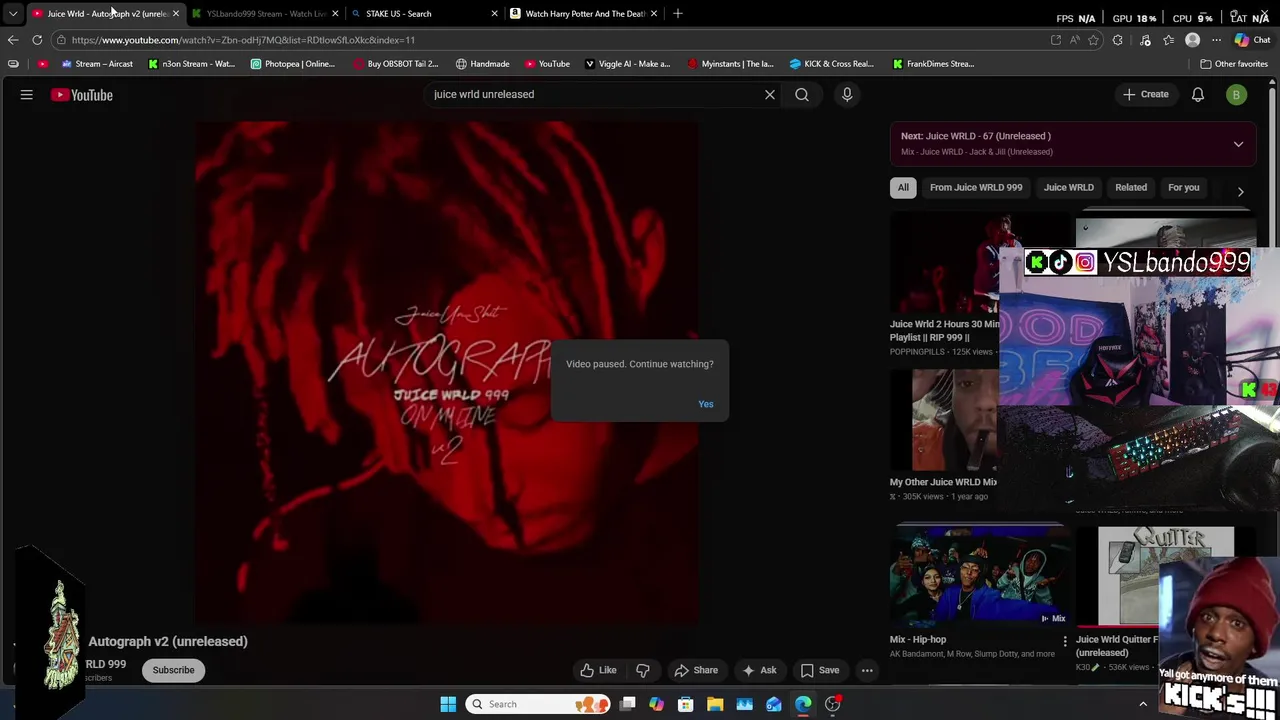Open OBS Studio from taskbar
The height and width of the screenshot is (720, 1280).
tap(832, 704)
